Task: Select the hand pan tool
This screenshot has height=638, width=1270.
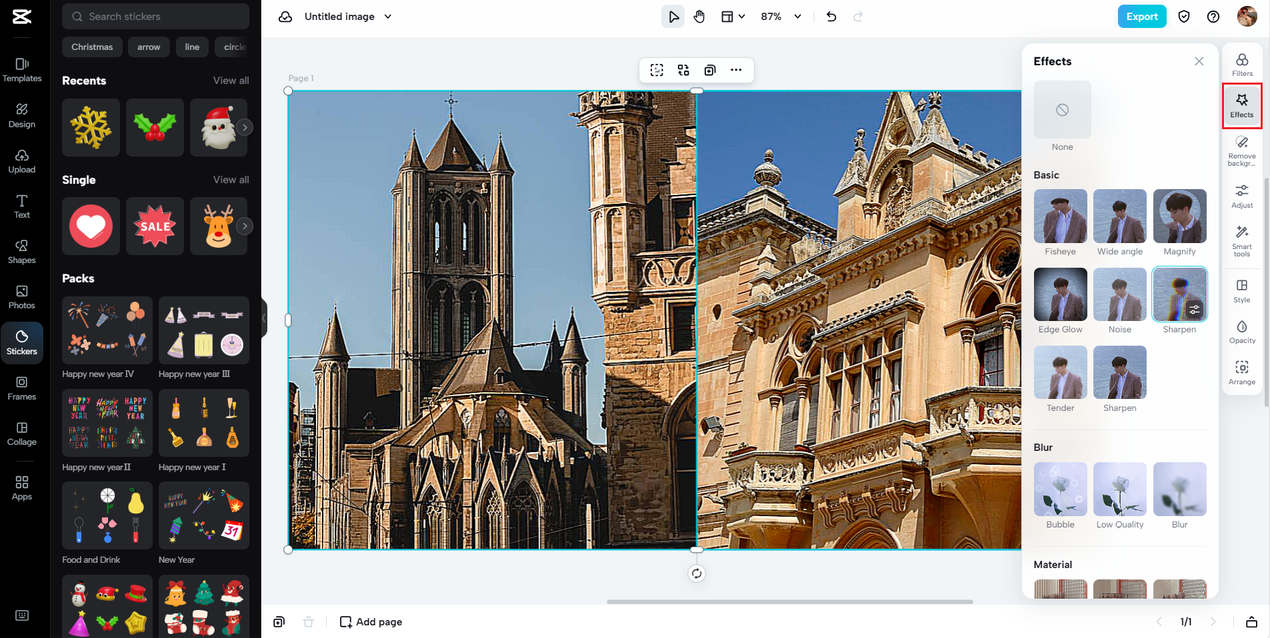Action: [x=699, y=17]
